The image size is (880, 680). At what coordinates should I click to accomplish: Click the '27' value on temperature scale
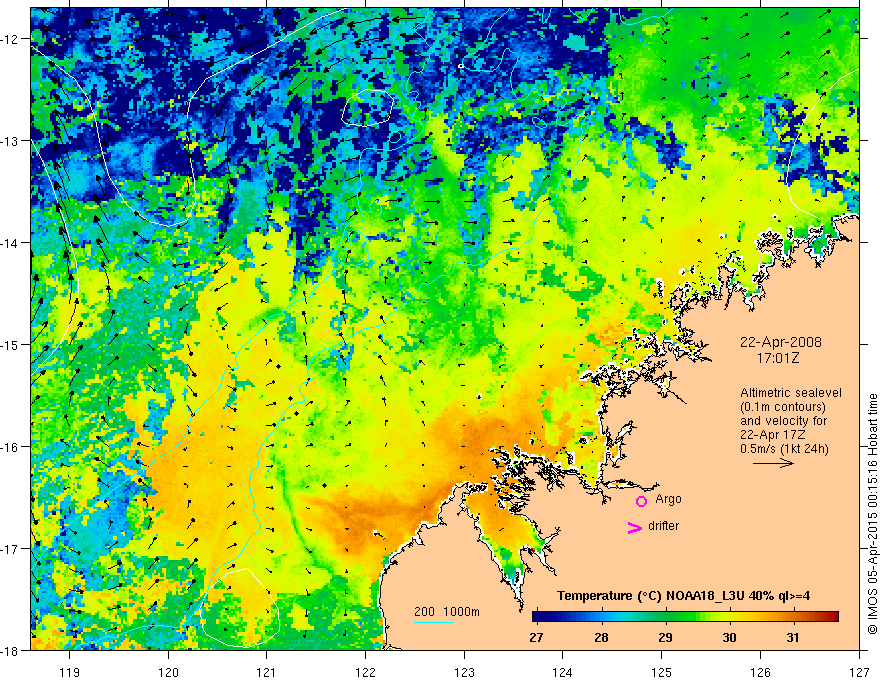536,637
